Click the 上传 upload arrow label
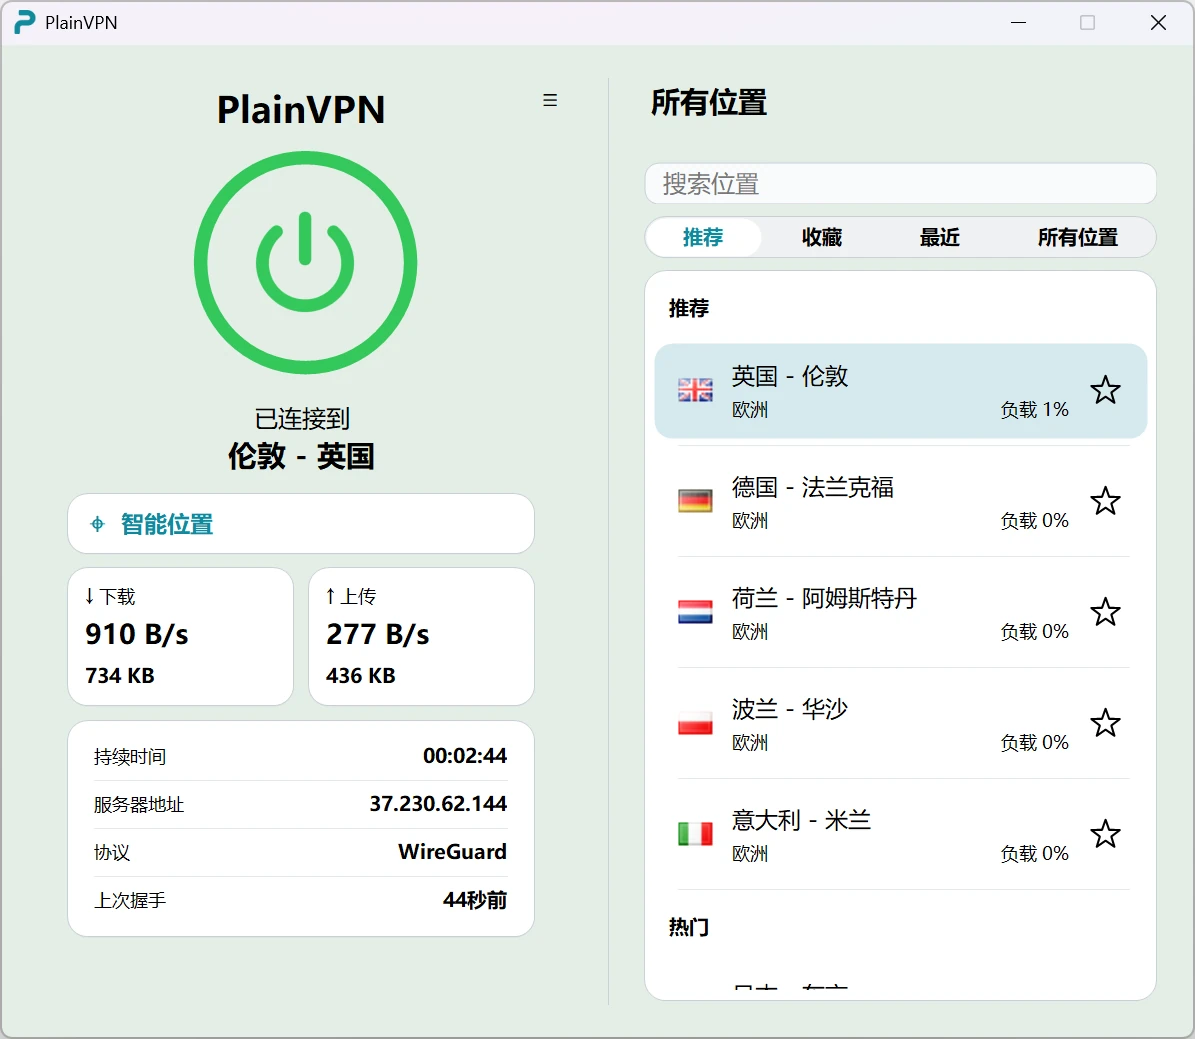 (351, 596)
